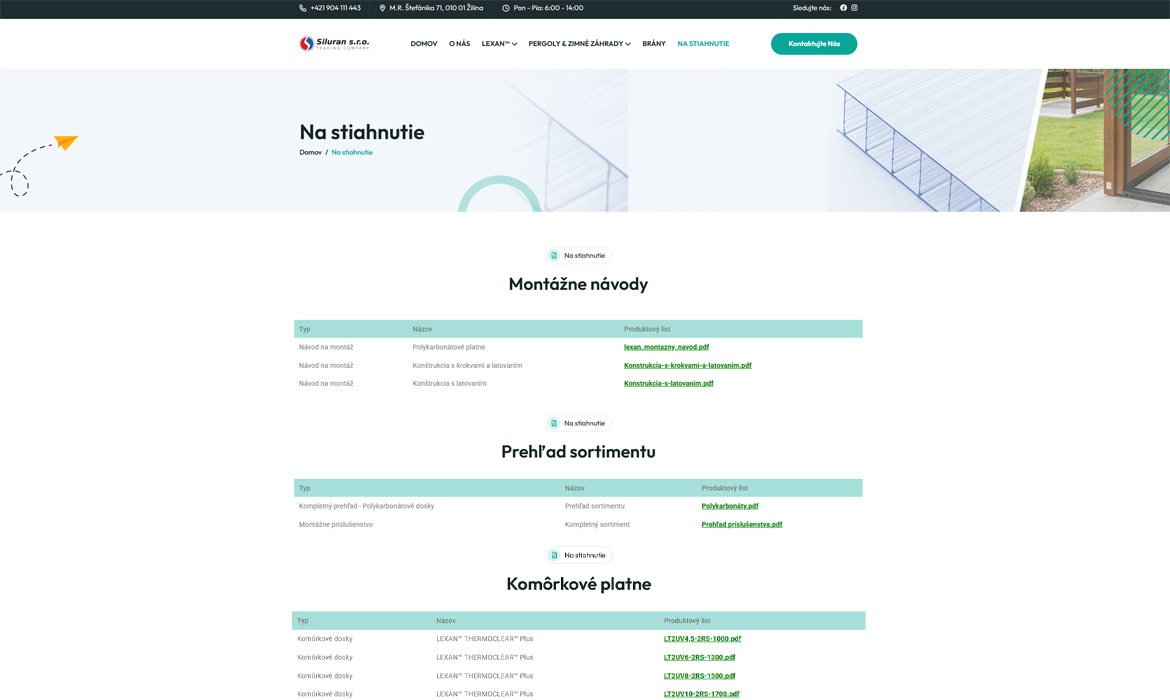Expand the LEXAN™ dropdown menu
Image resolution: width=1170 pixels, height=700 pixels.
click(499, 44)
